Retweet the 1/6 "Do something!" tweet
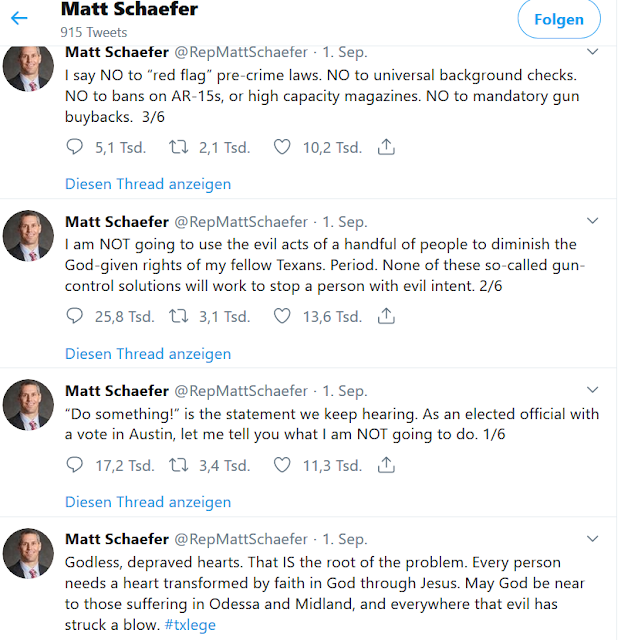The height and width of the screenshot is (640, 621). click(179, 465)
